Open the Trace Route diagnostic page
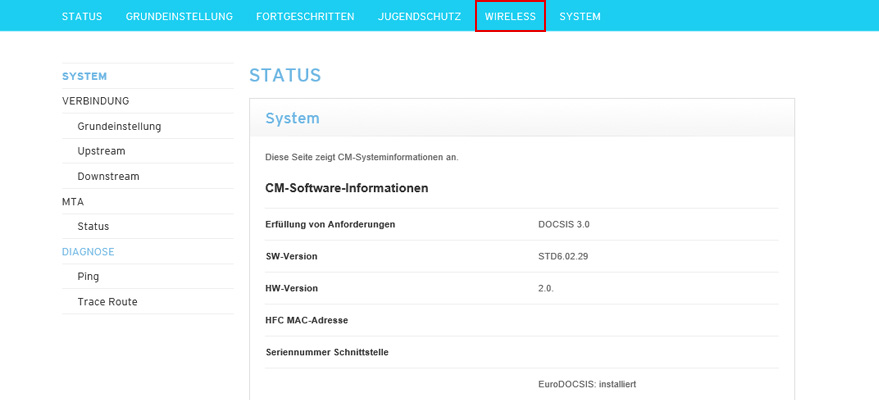The height and width of the screenshot is (400, 879). 107,301
